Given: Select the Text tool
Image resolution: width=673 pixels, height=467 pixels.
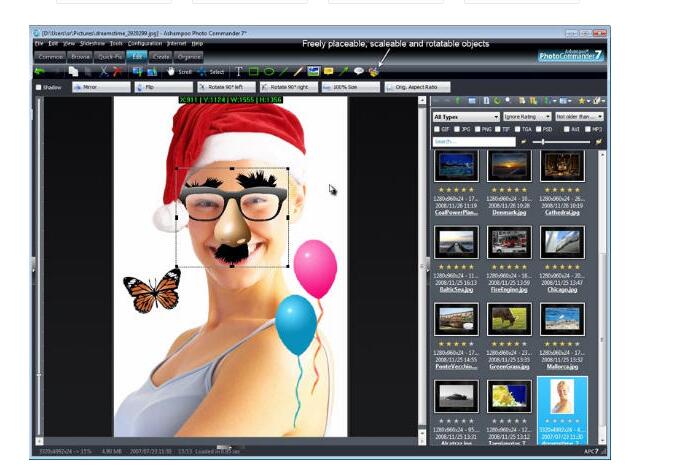Looking at the screenshot, I should (238, 72).
